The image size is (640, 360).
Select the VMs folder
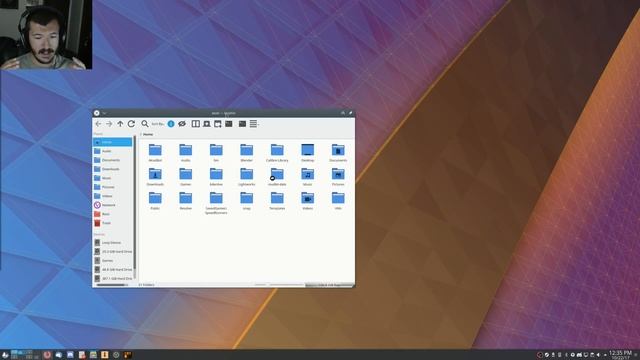click(x=338, y=201)
